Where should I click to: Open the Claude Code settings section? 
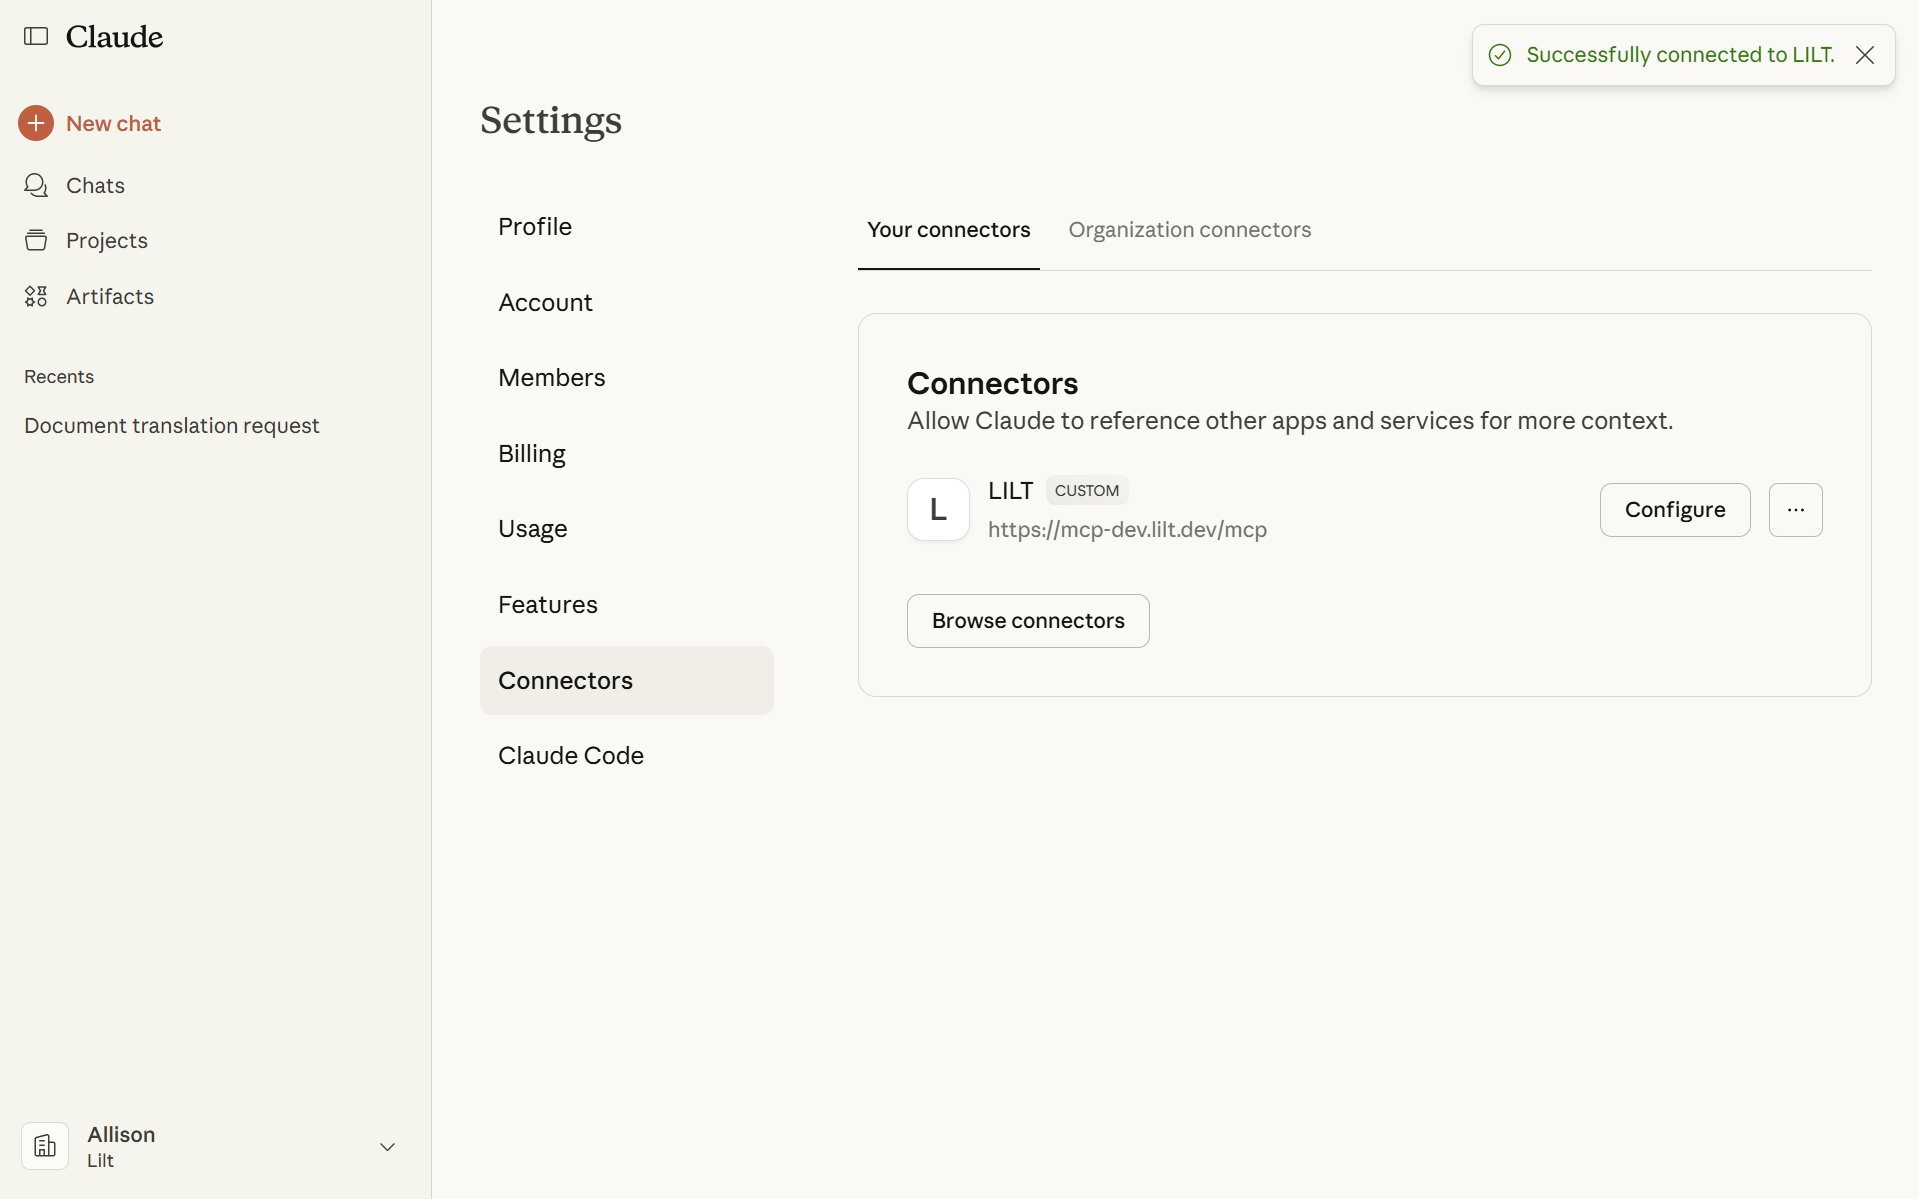point(627,756)
